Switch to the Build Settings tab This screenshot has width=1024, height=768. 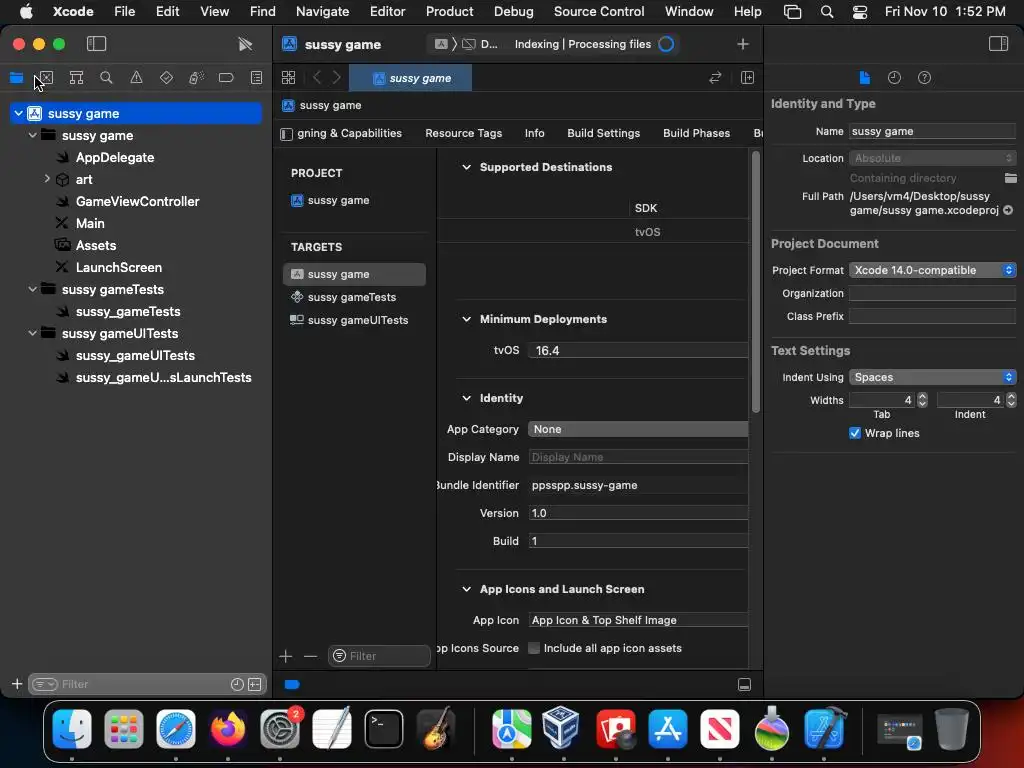[x=603, y=133]
